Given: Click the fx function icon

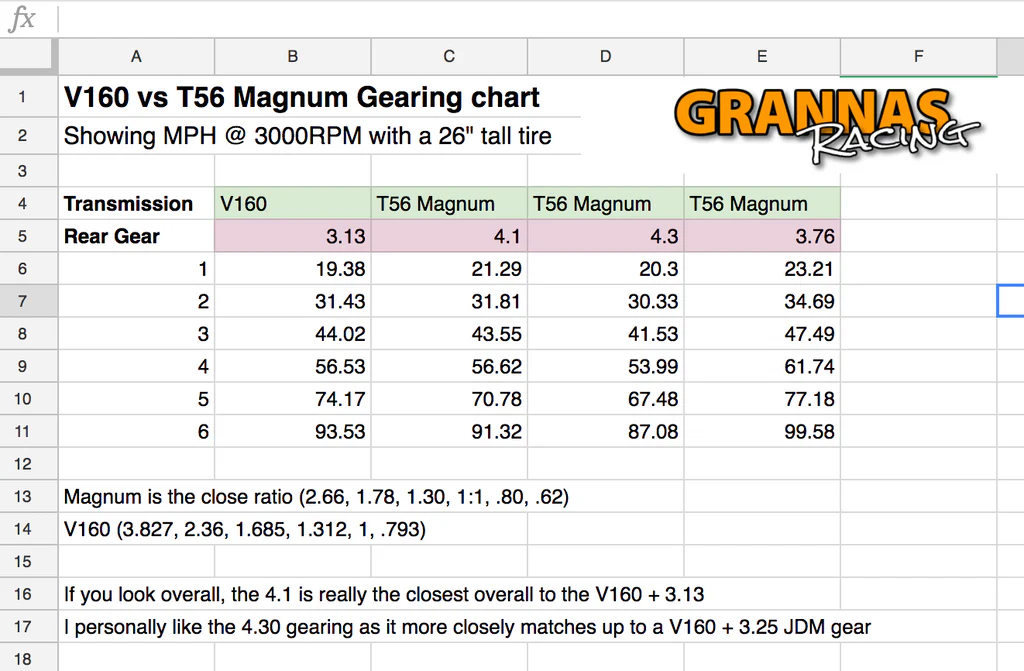Looking at the screenshot, I should 22,18.
